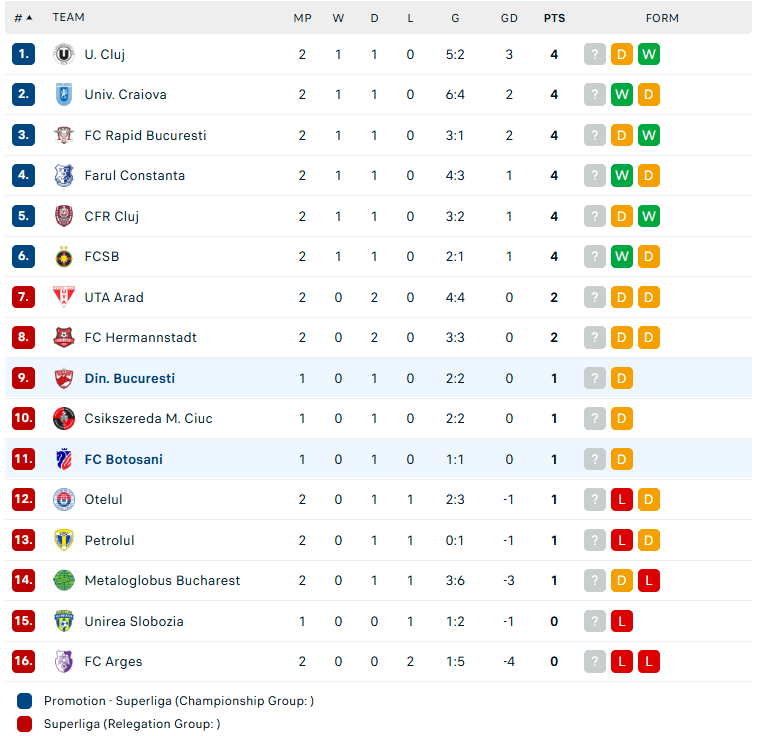The width and height of the screenshot is (757, 736).
Task: Click the Din. Bucuresti red crest
Action: tap(63, 378)
